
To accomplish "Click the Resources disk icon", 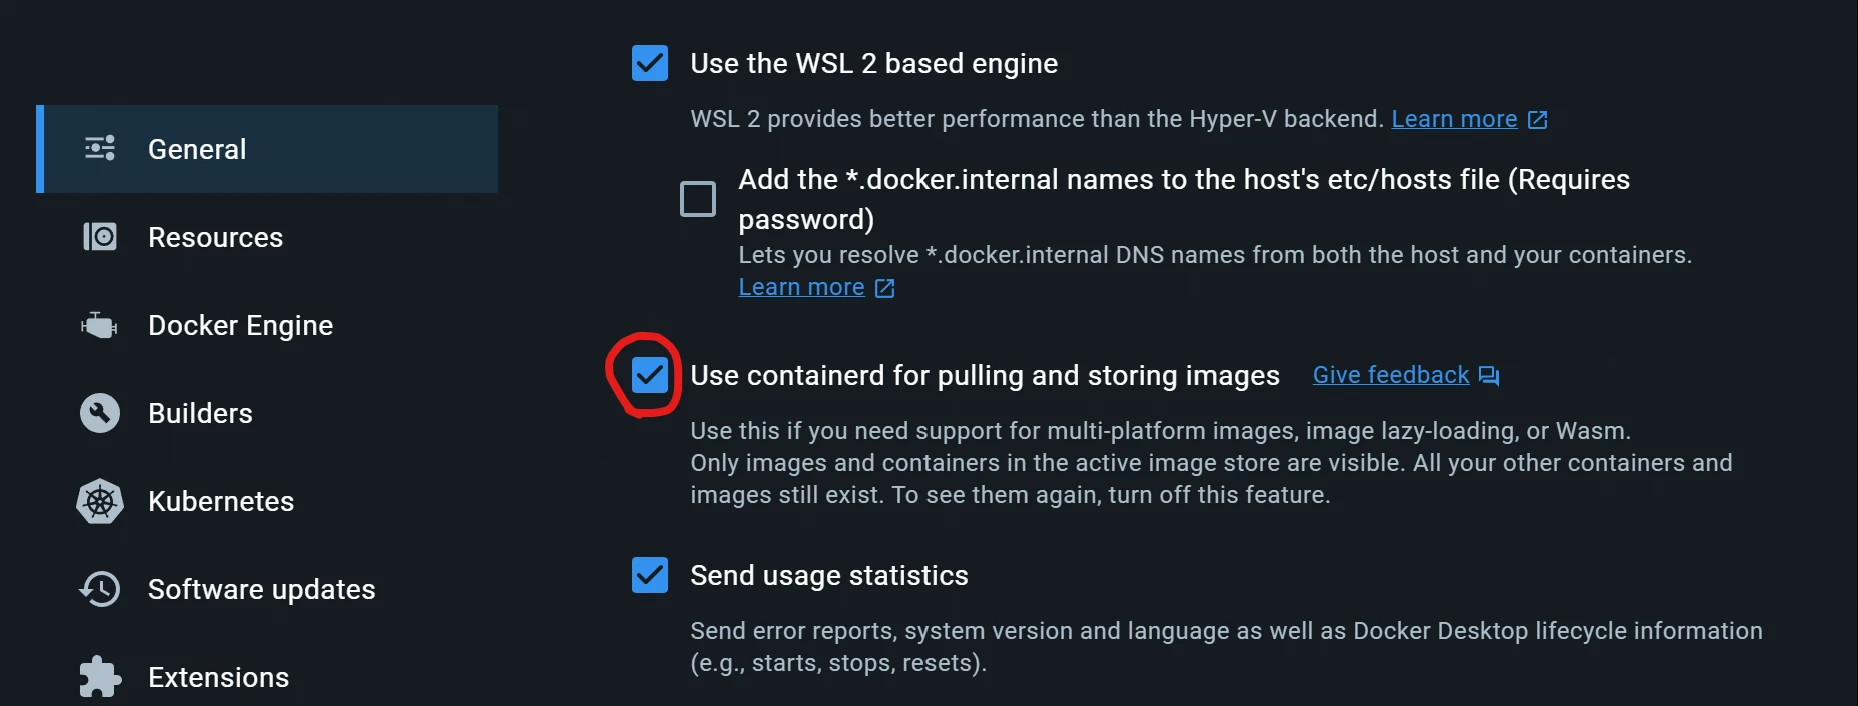I will tap(100, 237).
